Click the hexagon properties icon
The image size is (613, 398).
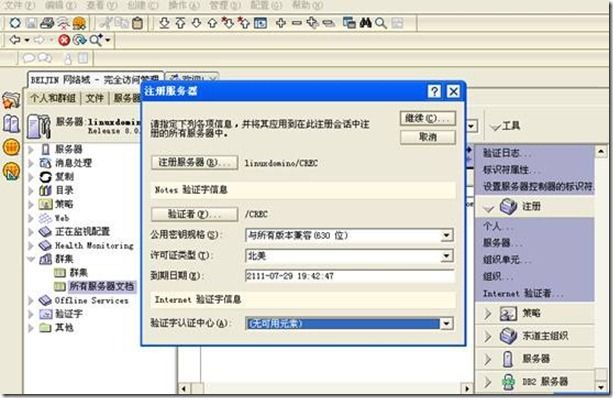[15, 23]
